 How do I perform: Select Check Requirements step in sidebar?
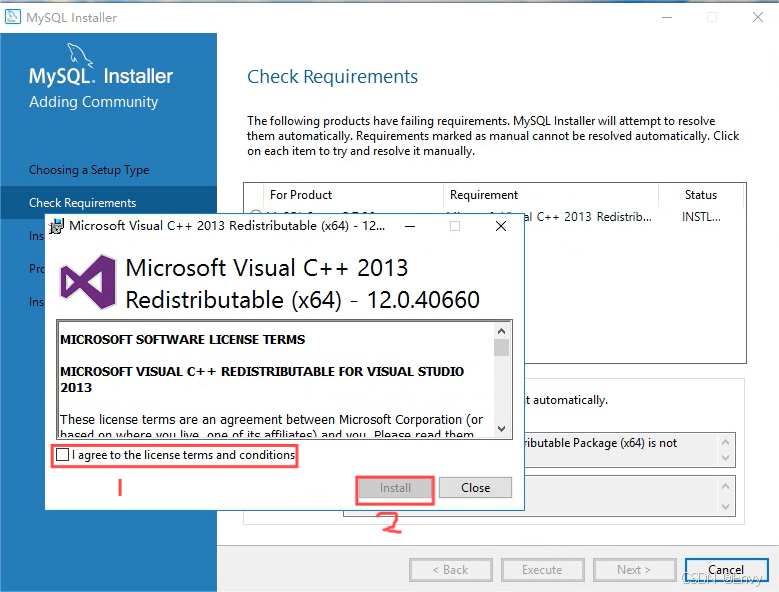(x=108, y=203)
